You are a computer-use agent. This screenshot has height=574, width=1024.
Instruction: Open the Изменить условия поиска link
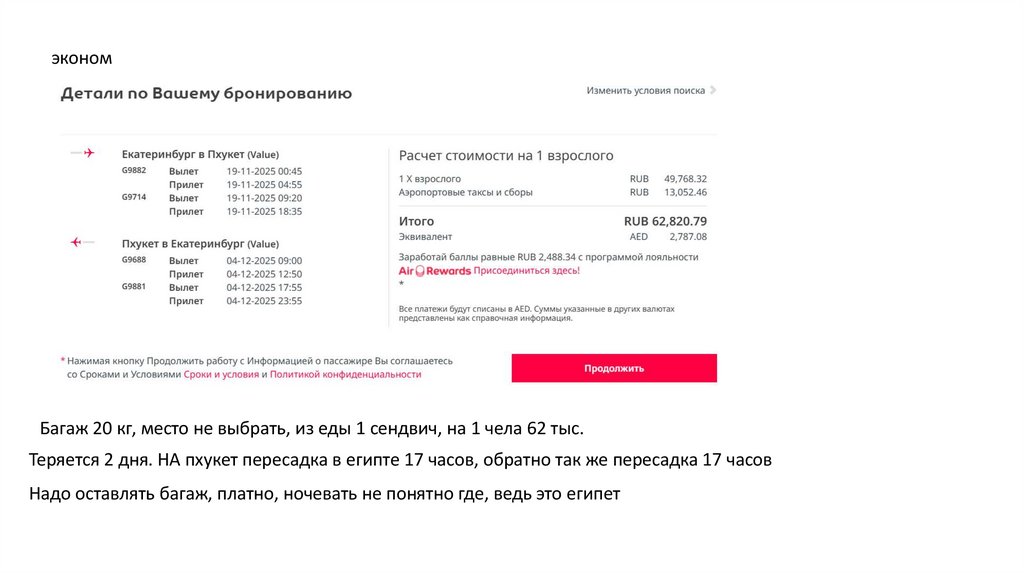[645, 90]
